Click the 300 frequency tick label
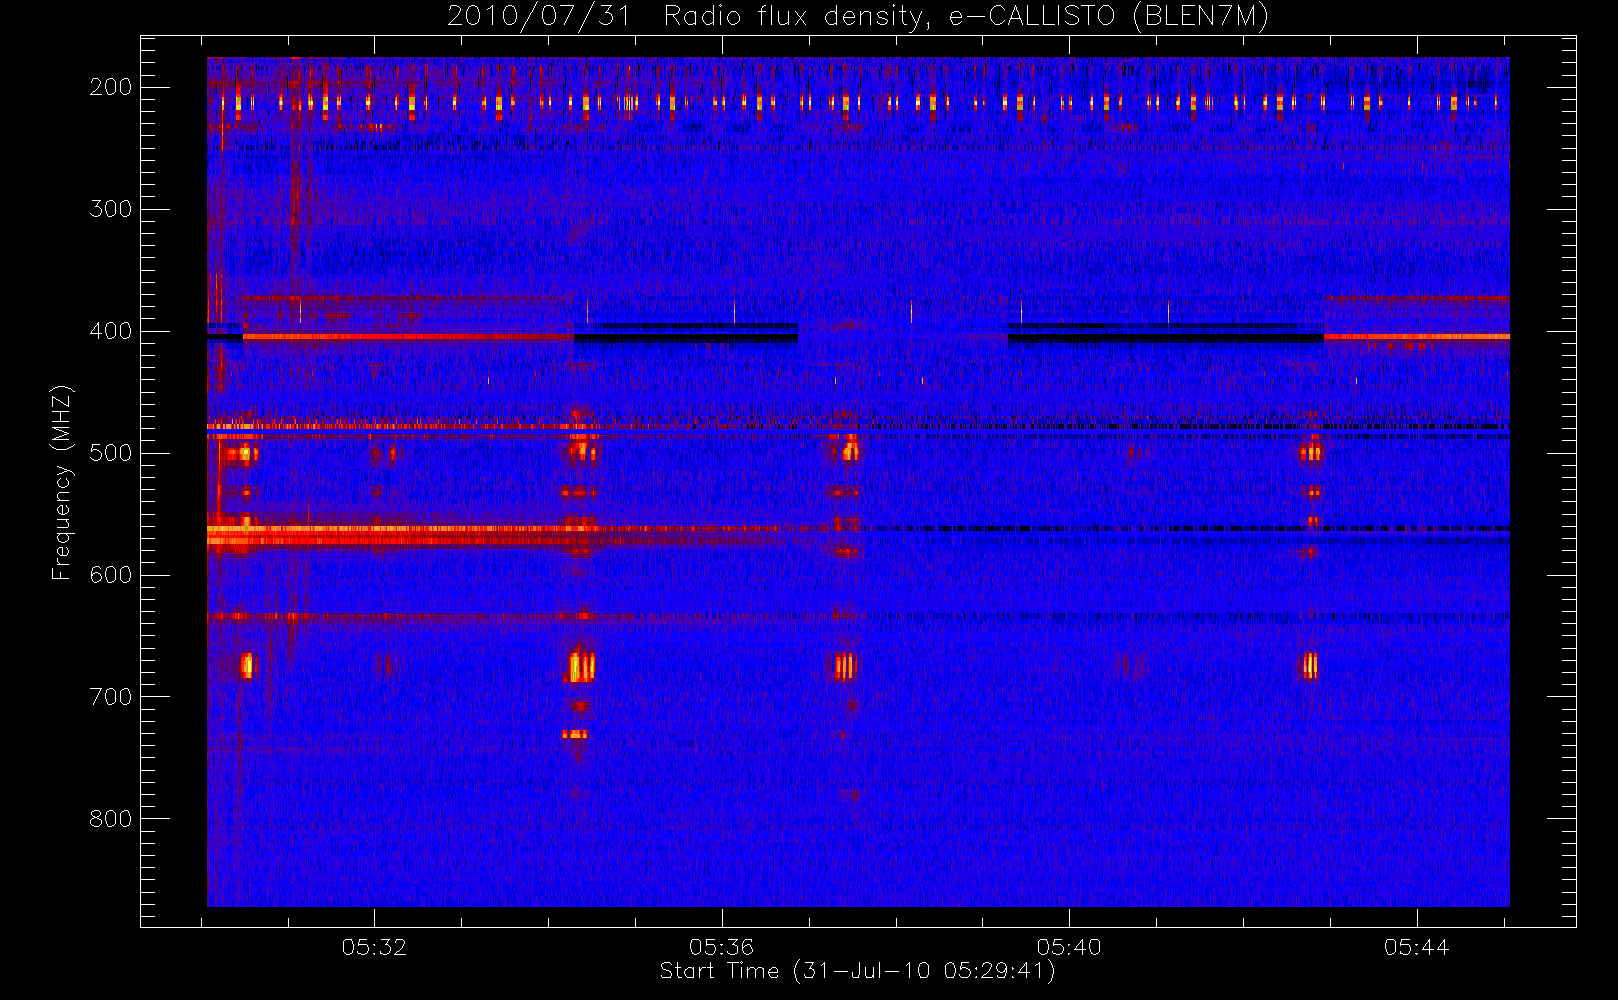The width and height of the screenshot is (1618, 1000). point(111,209)
